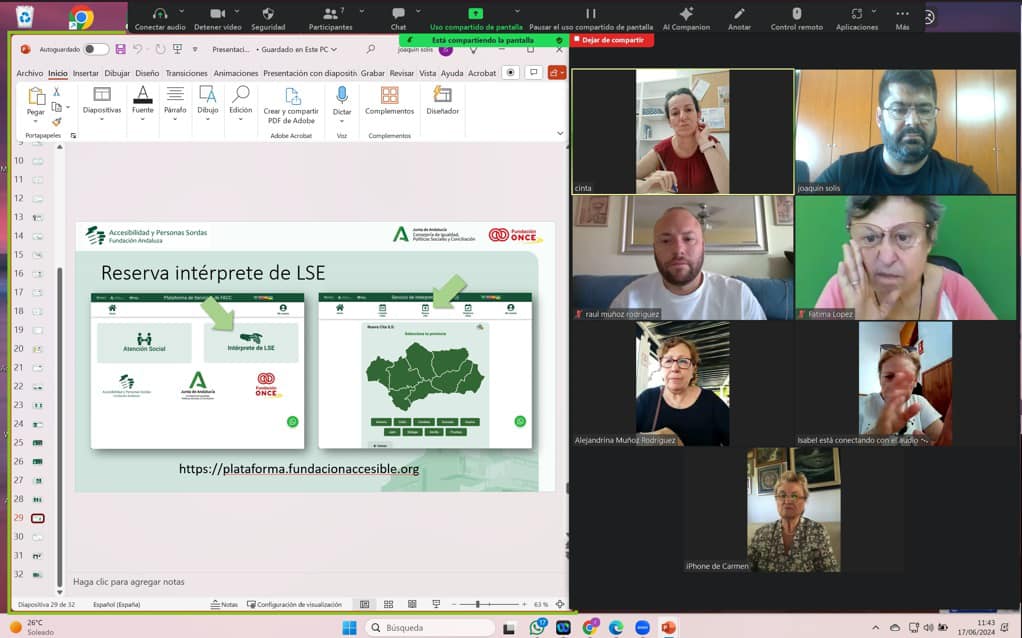The image size is (1022, 638).
Task: Open the Seguridad shield in Zoom toolbar
Action: coord(268,14)
